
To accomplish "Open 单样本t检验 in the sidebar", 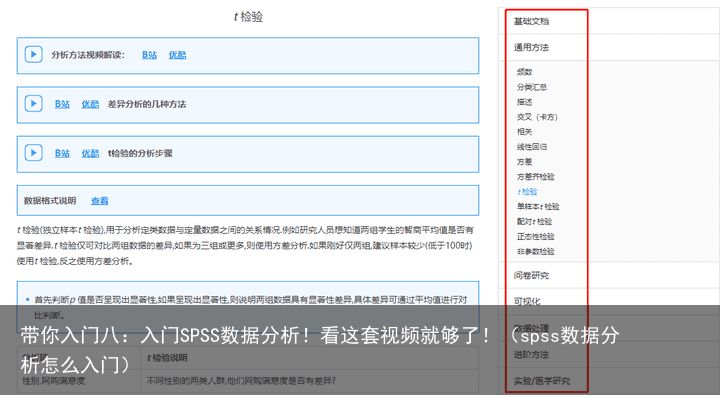I will coord(538,207).
